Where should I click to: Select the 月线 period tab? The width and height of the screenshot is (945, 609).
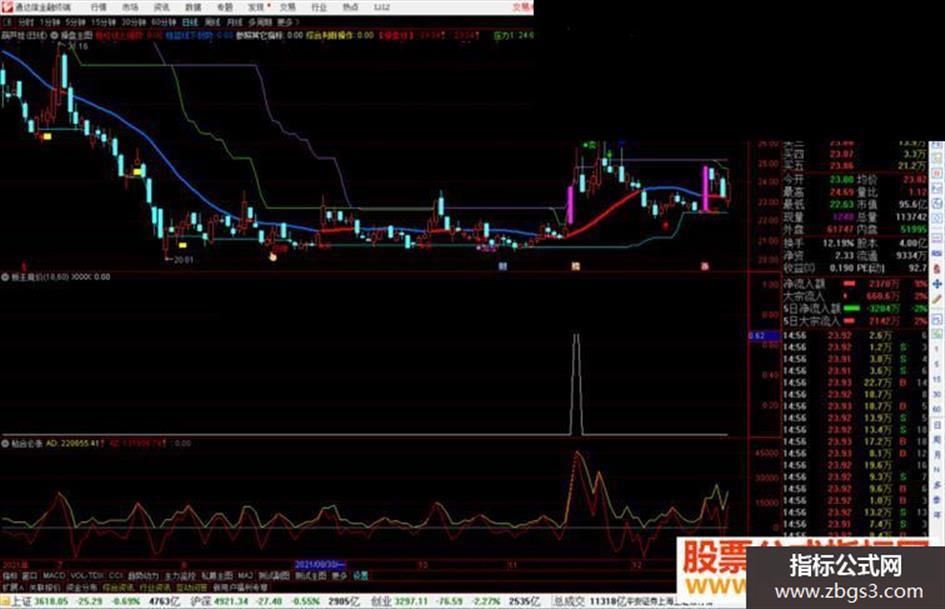235,22
